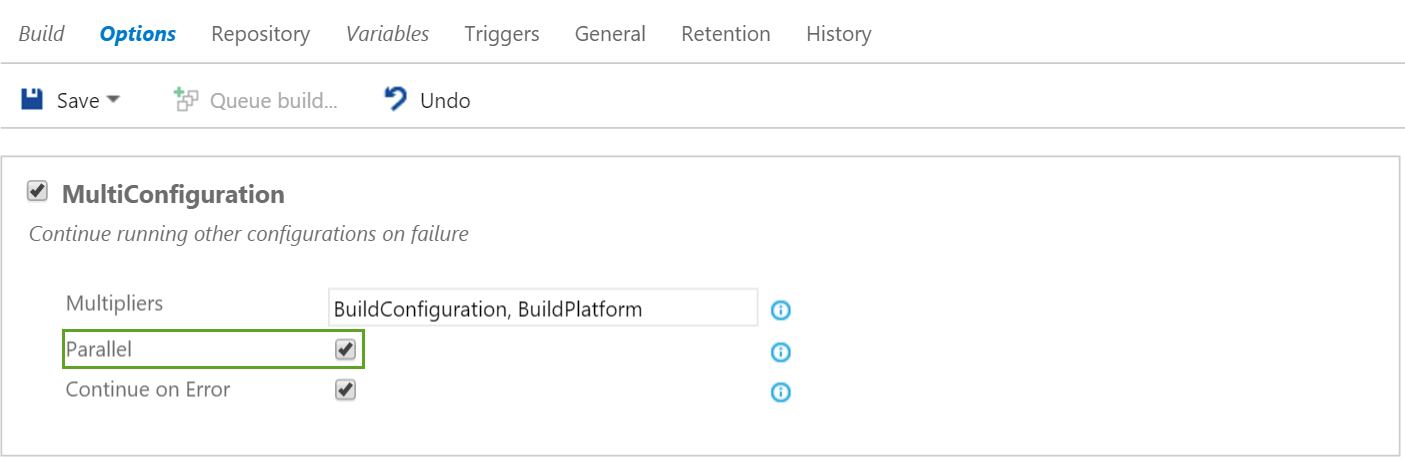Click the Queue build button text
The height and width of the screenshot is (459, 1405).
pyautogui.click(x=273, y=101)
